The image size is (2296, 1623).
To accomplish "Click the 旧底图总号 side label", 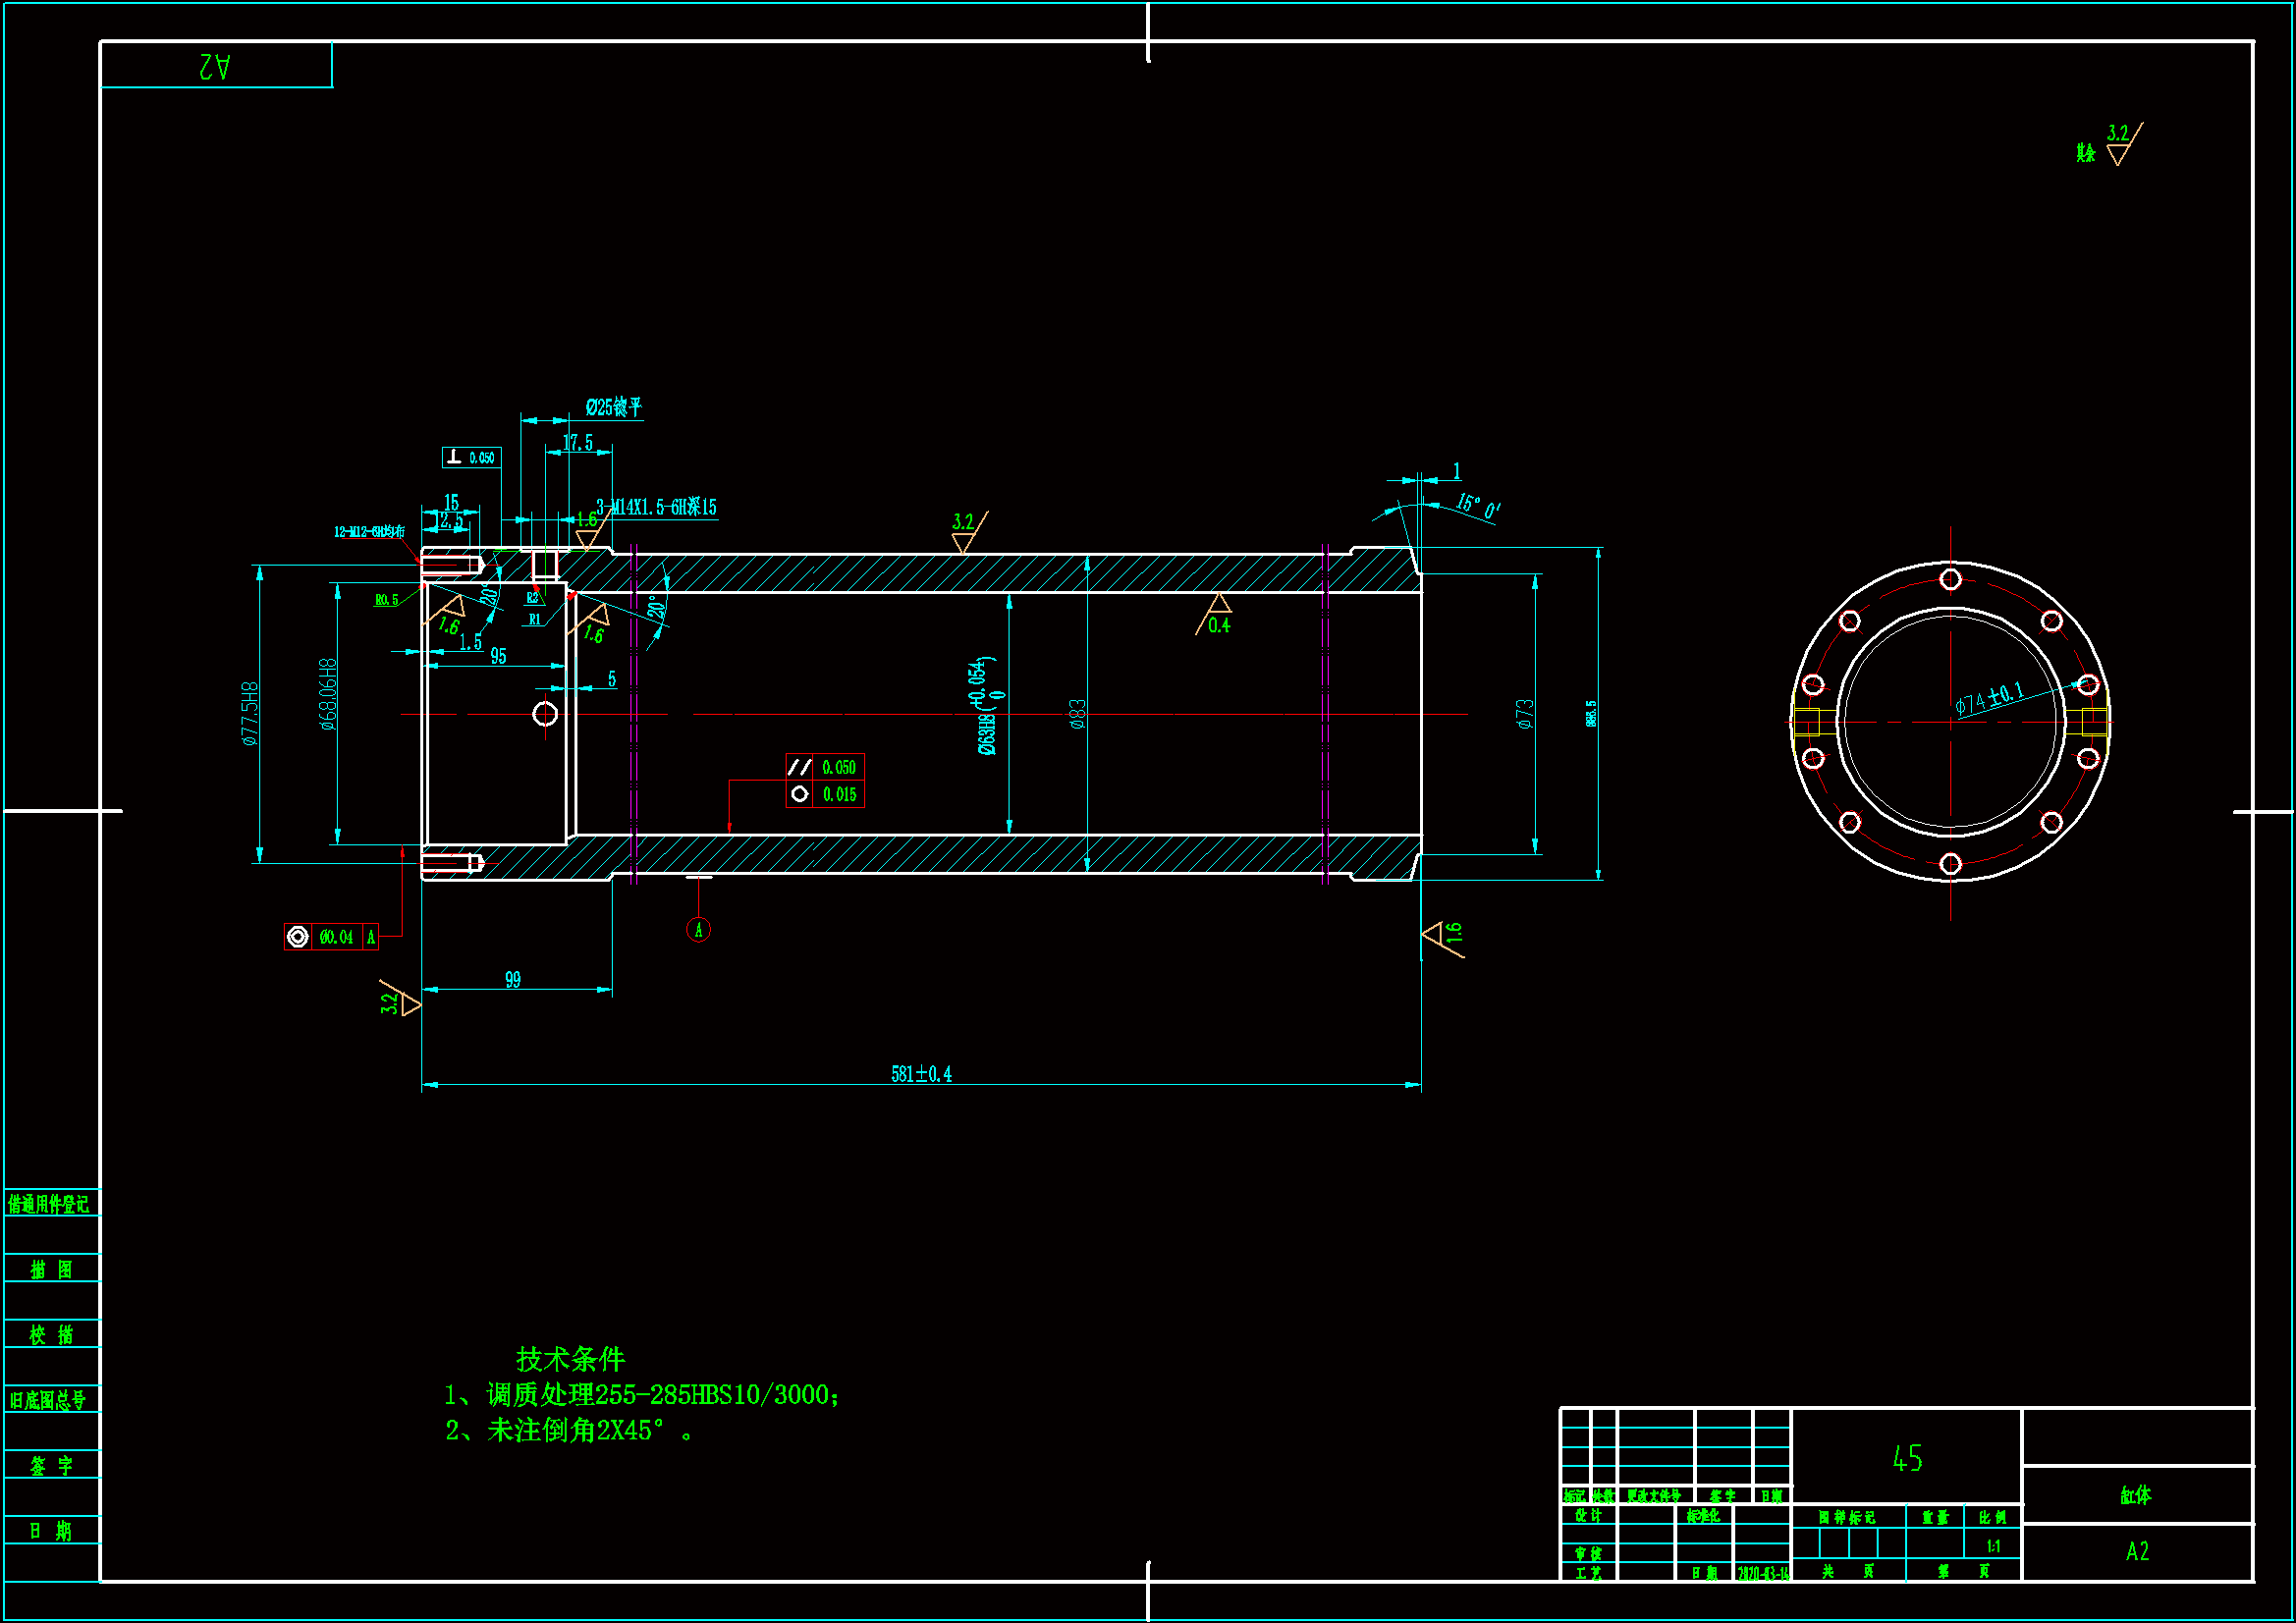I will point(48,1400).
